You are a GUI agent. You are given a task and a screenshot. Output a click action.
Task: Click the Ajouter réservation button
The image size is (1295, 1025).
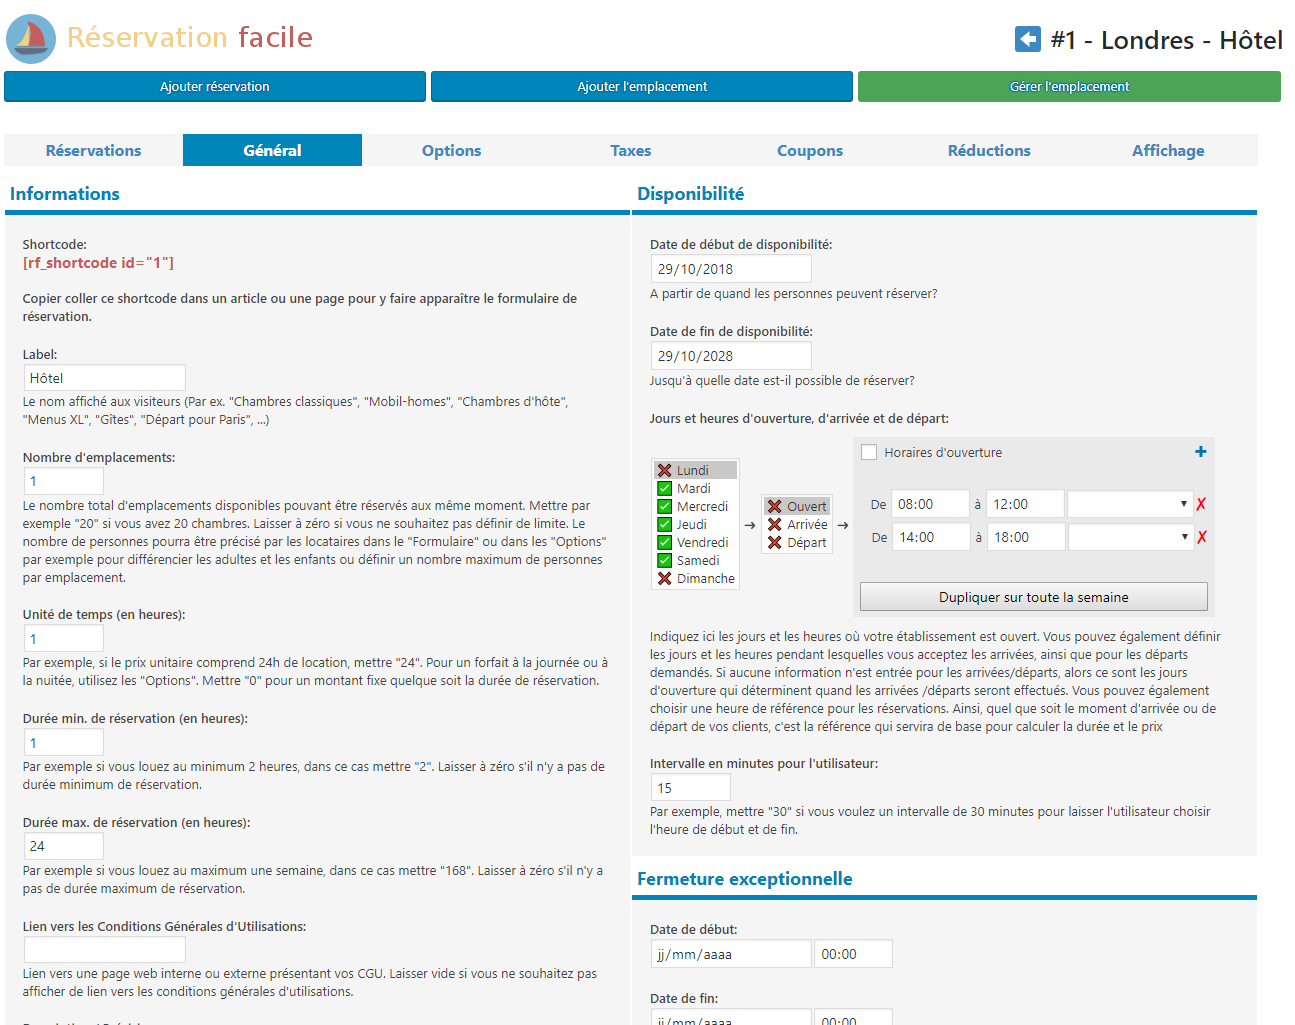pyautogui.click(x=215, y=86)
